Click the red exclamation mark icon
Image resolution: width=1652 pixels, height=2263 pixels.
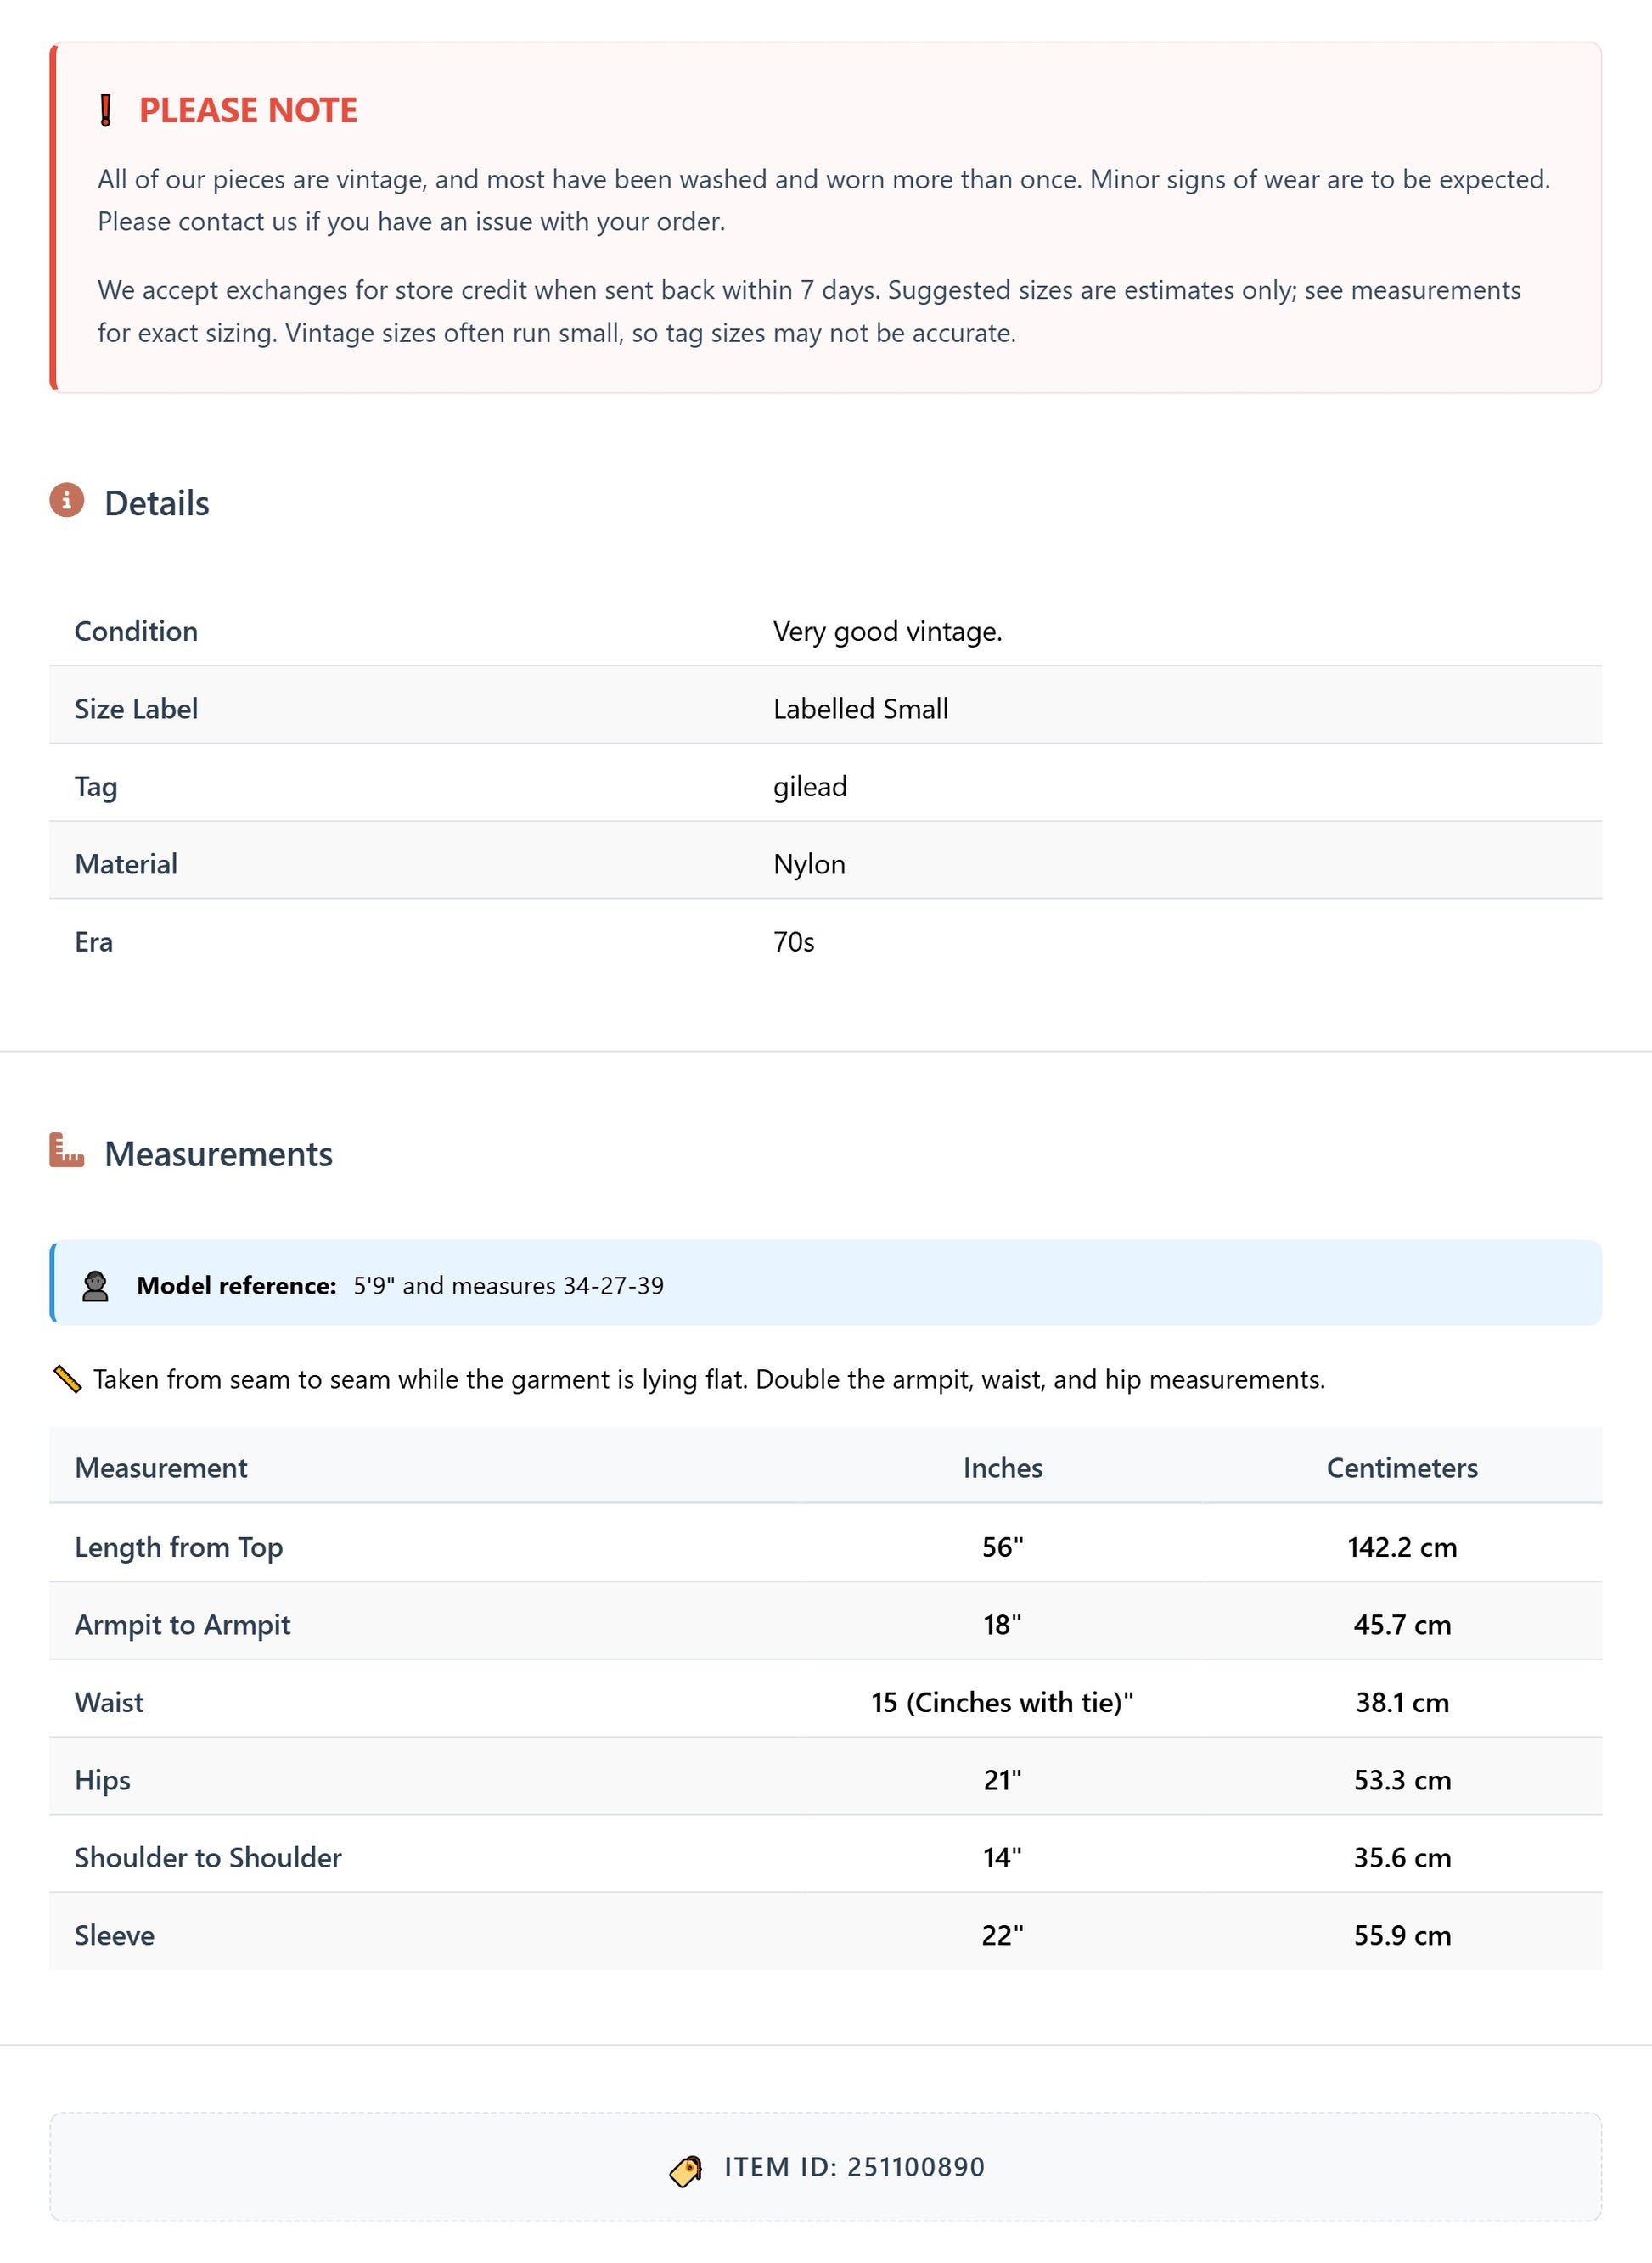coord(106,110)
